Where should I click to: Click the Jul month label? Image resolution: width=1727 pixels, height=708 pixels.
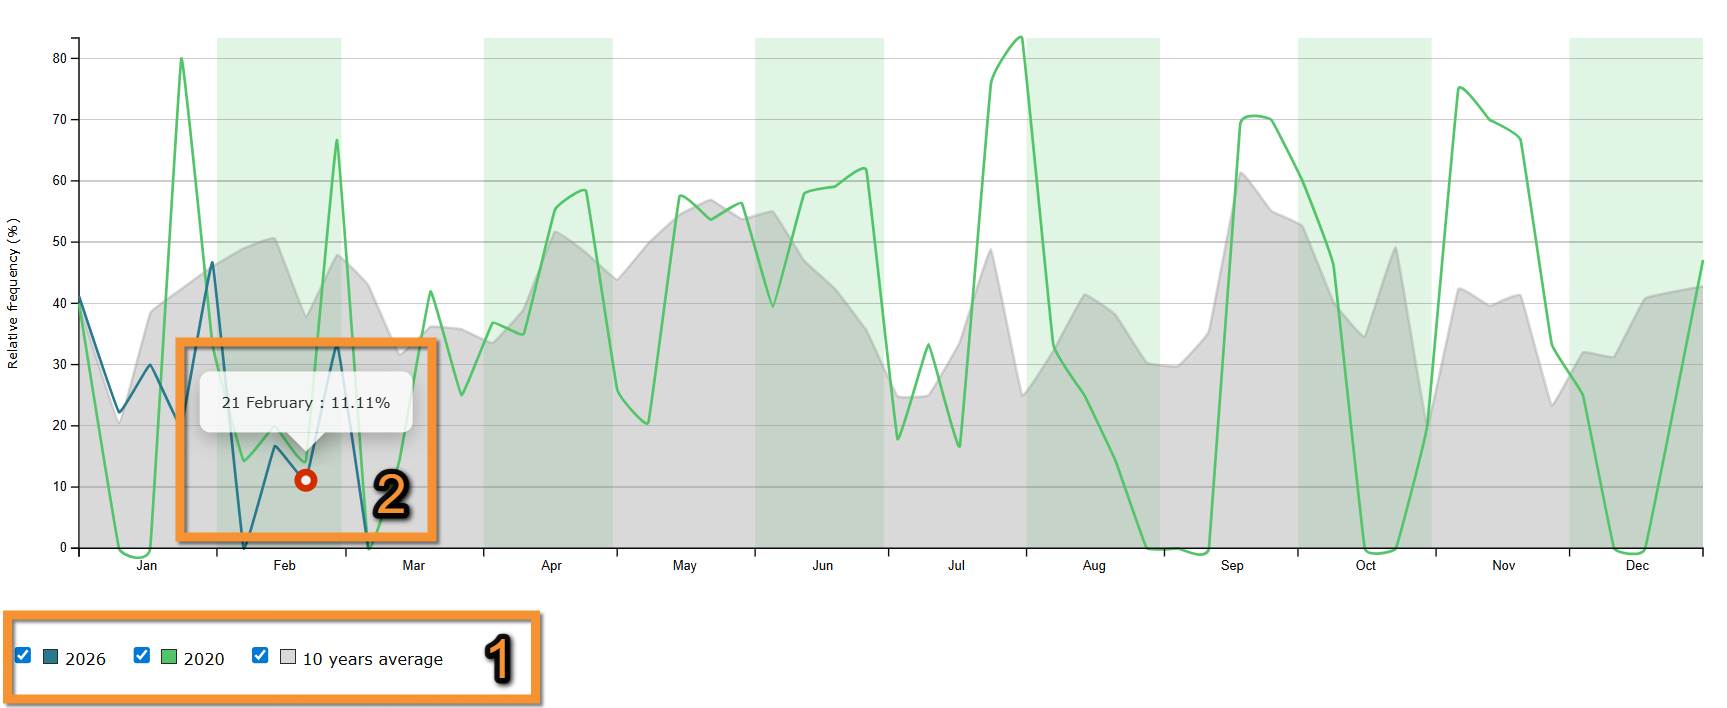957,566
